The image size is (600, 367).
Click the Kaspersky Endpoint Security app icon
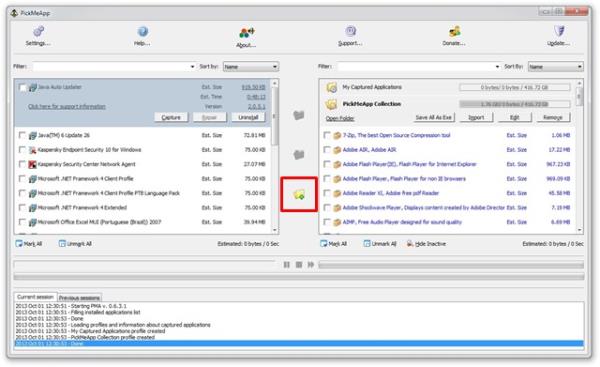[33, 150]
